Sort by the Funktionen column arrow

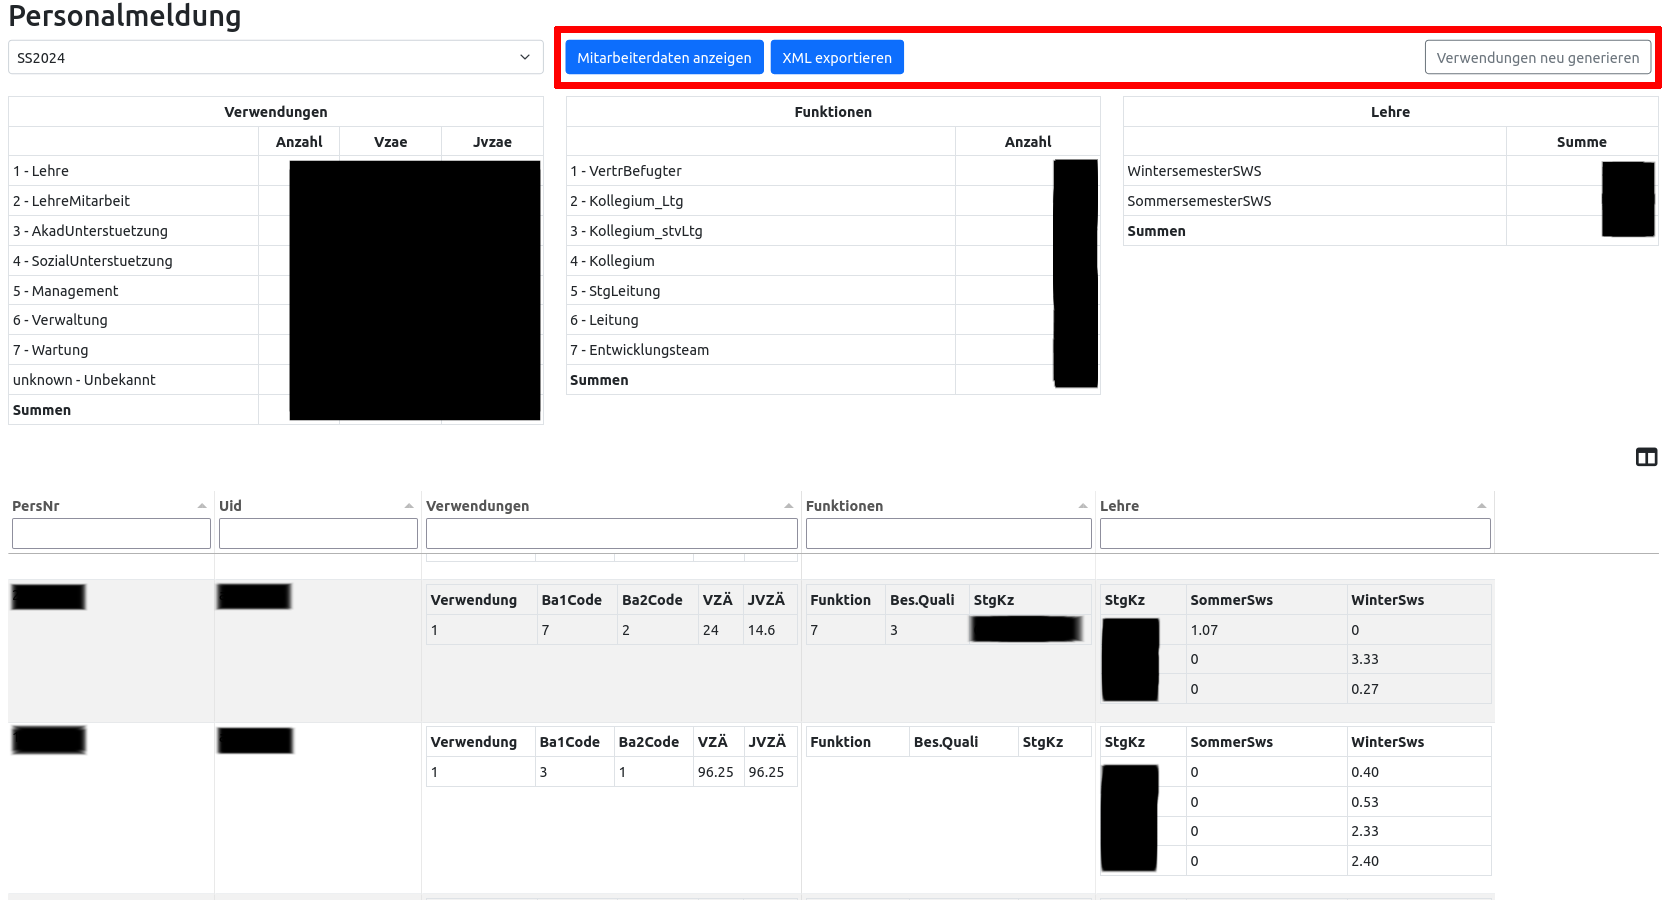(1083, 506)
